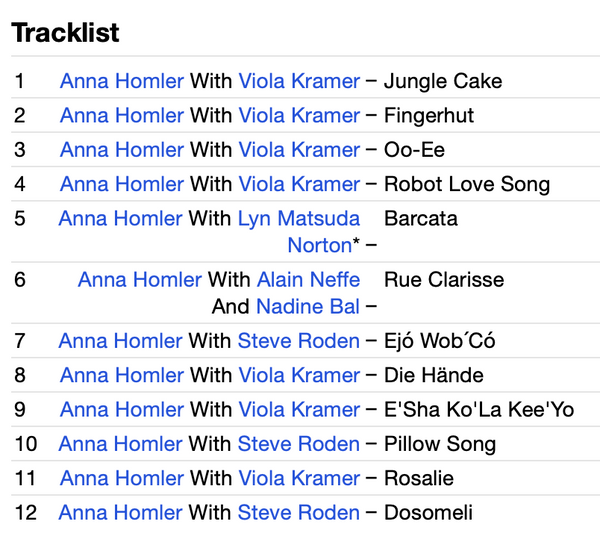Open Anna Homler link on track 9
The image size is (600, 545).
pyautogui.click(x=121, y=410)
